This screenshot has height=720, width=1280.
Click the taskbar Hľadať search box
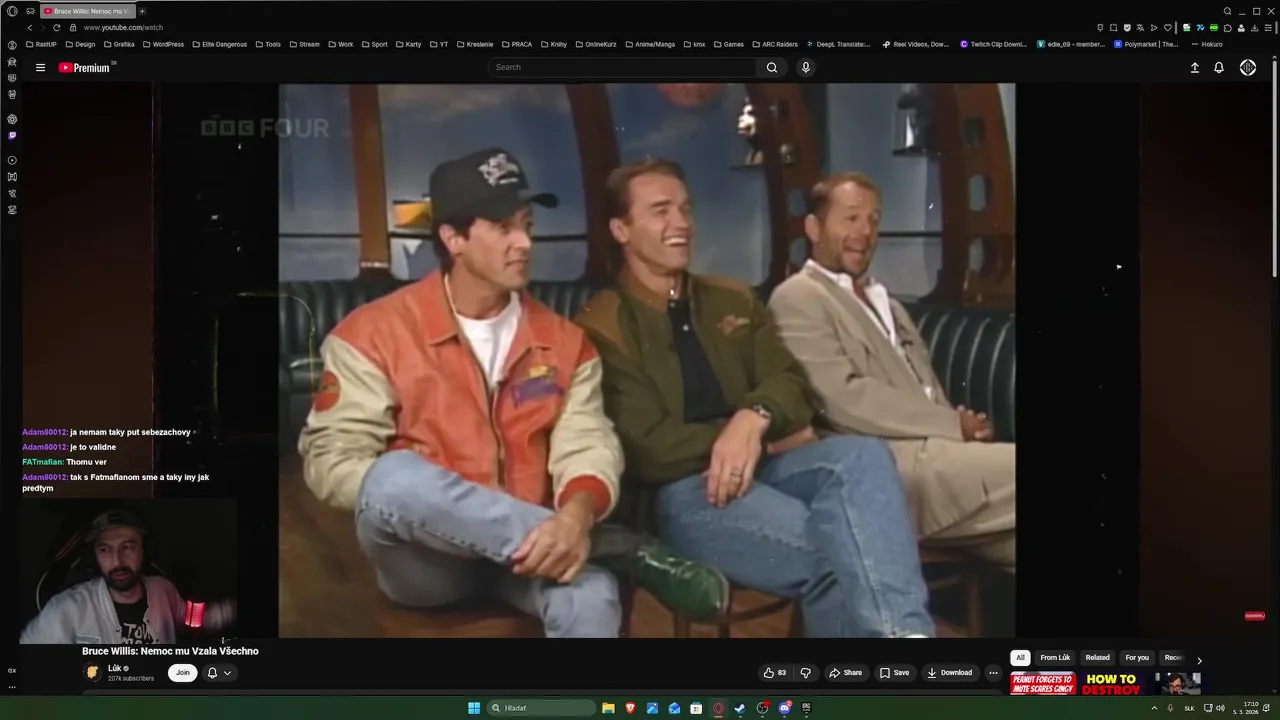[x=541, y=708]
